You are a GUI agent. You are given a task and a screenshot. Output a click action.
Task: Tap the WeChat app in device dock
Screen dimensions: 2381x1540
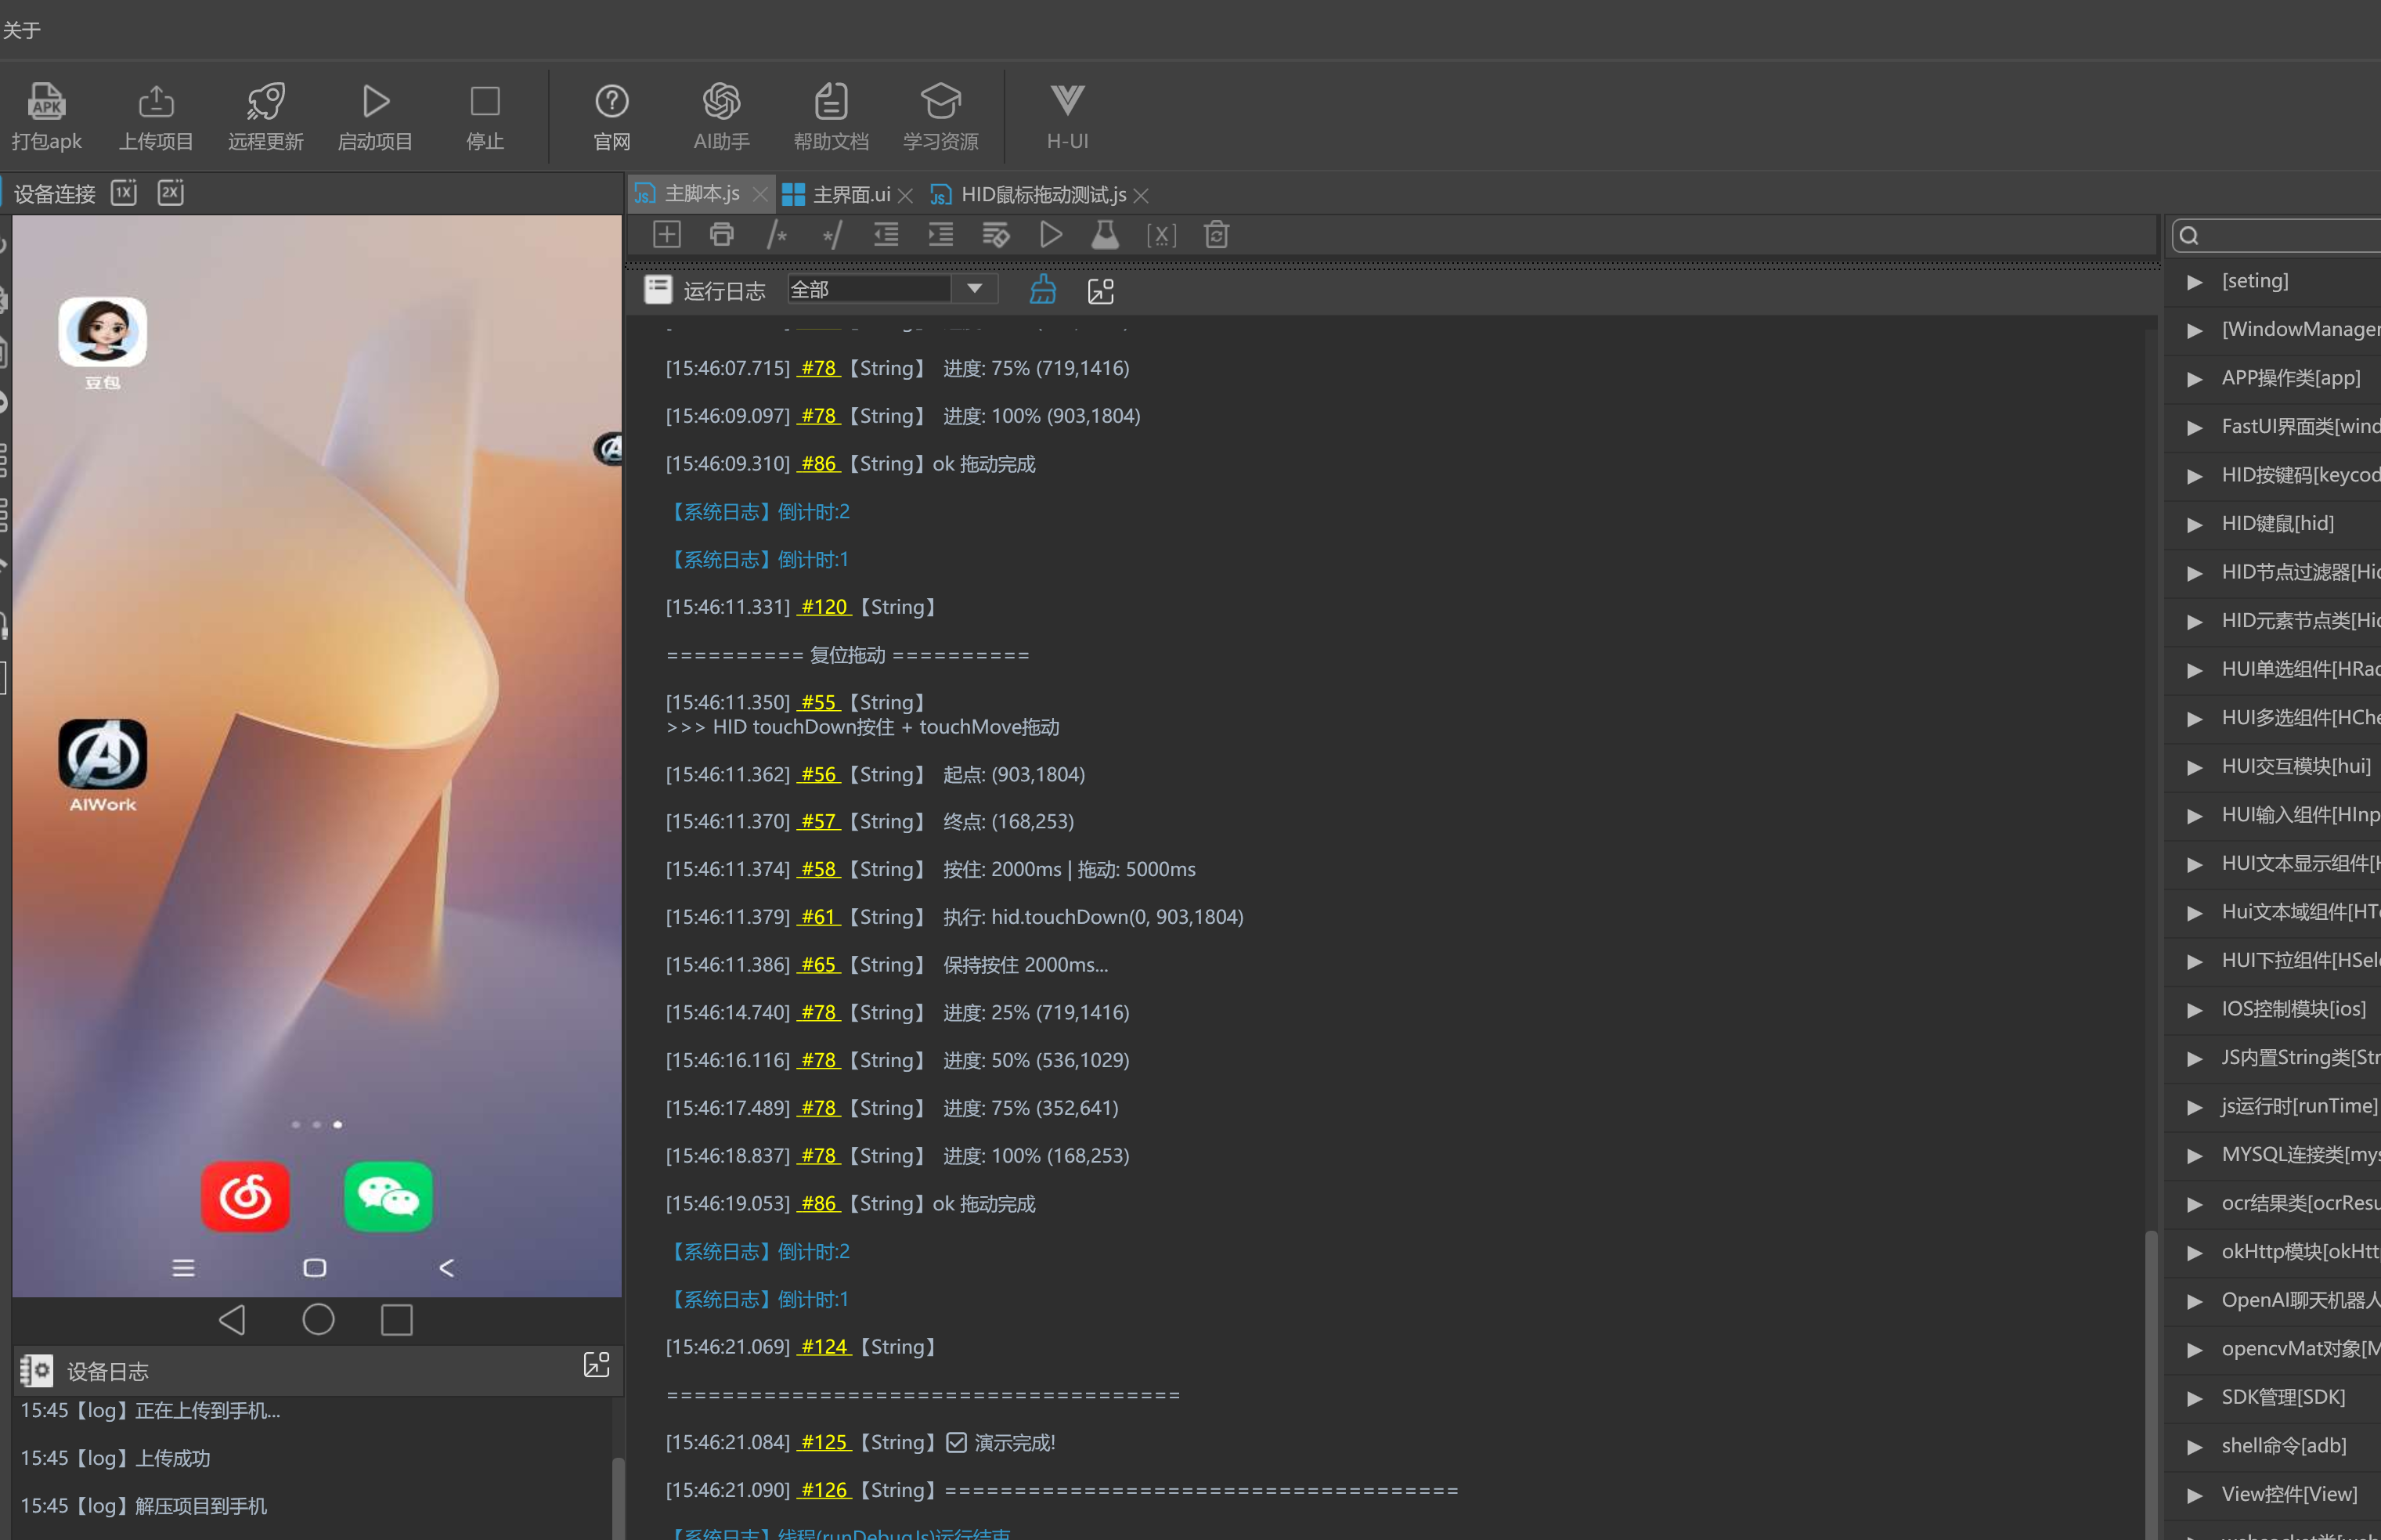pos(388,1196)
